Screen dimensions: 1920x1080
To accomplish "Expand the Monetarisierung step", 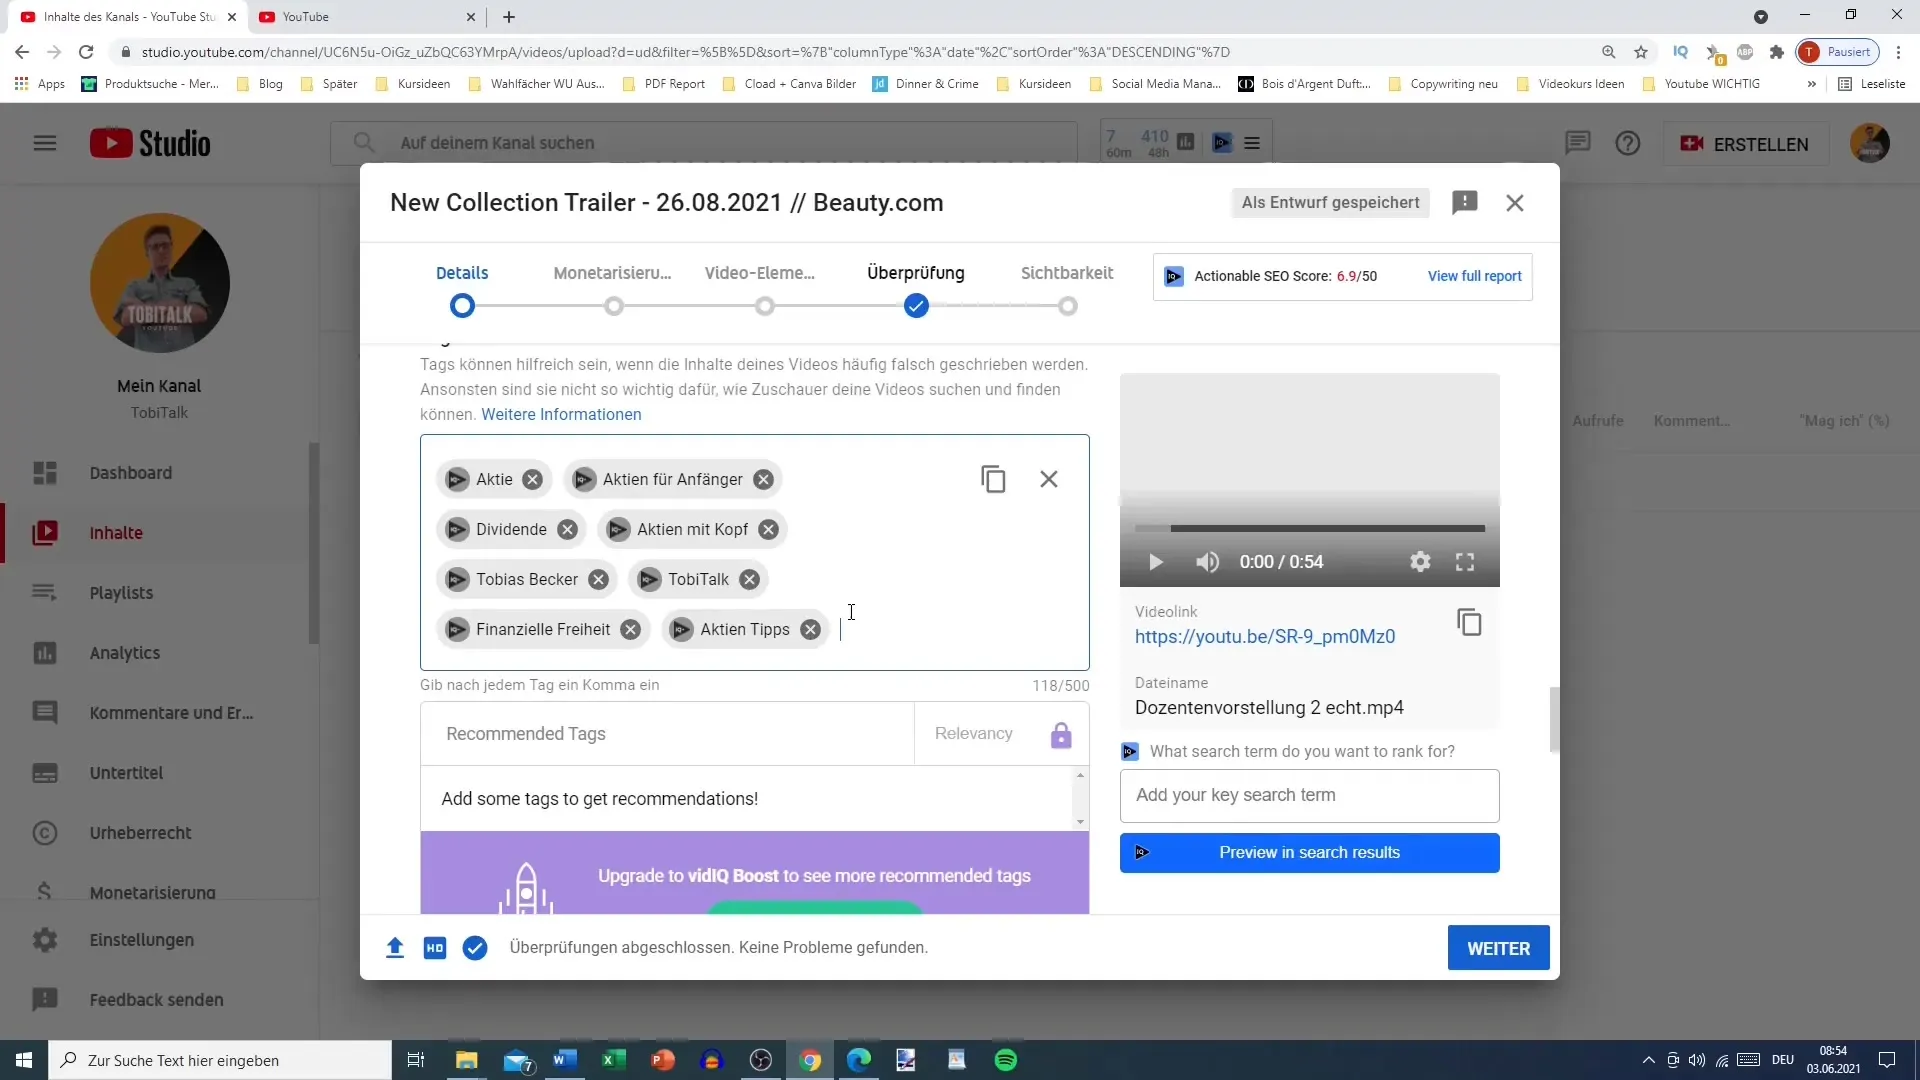I will tap(612, 273).
